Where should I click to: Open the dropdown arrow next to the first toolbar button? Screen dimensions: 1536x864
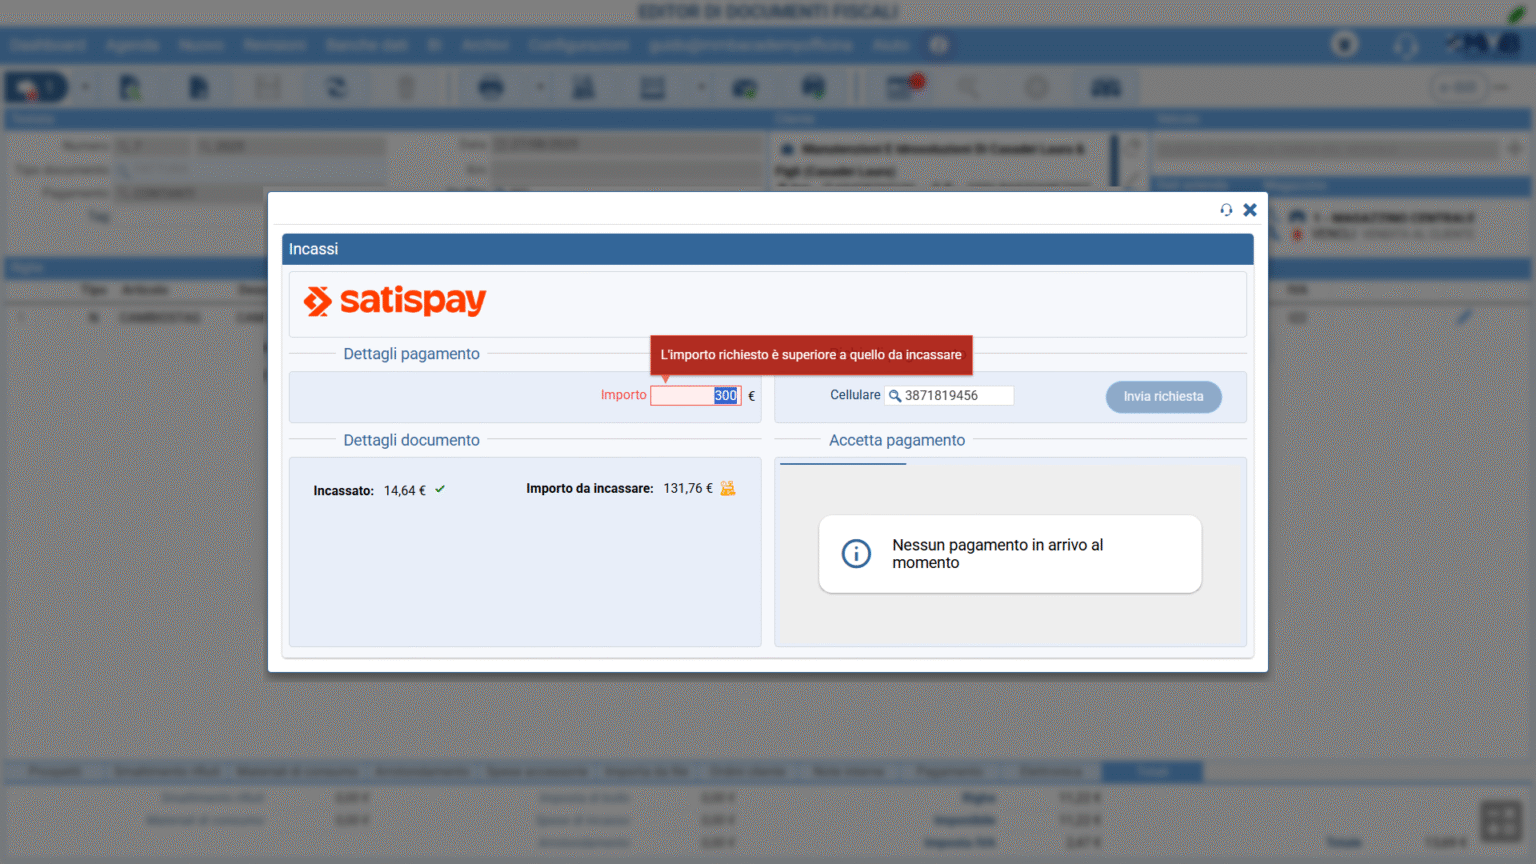coord(85,88)
